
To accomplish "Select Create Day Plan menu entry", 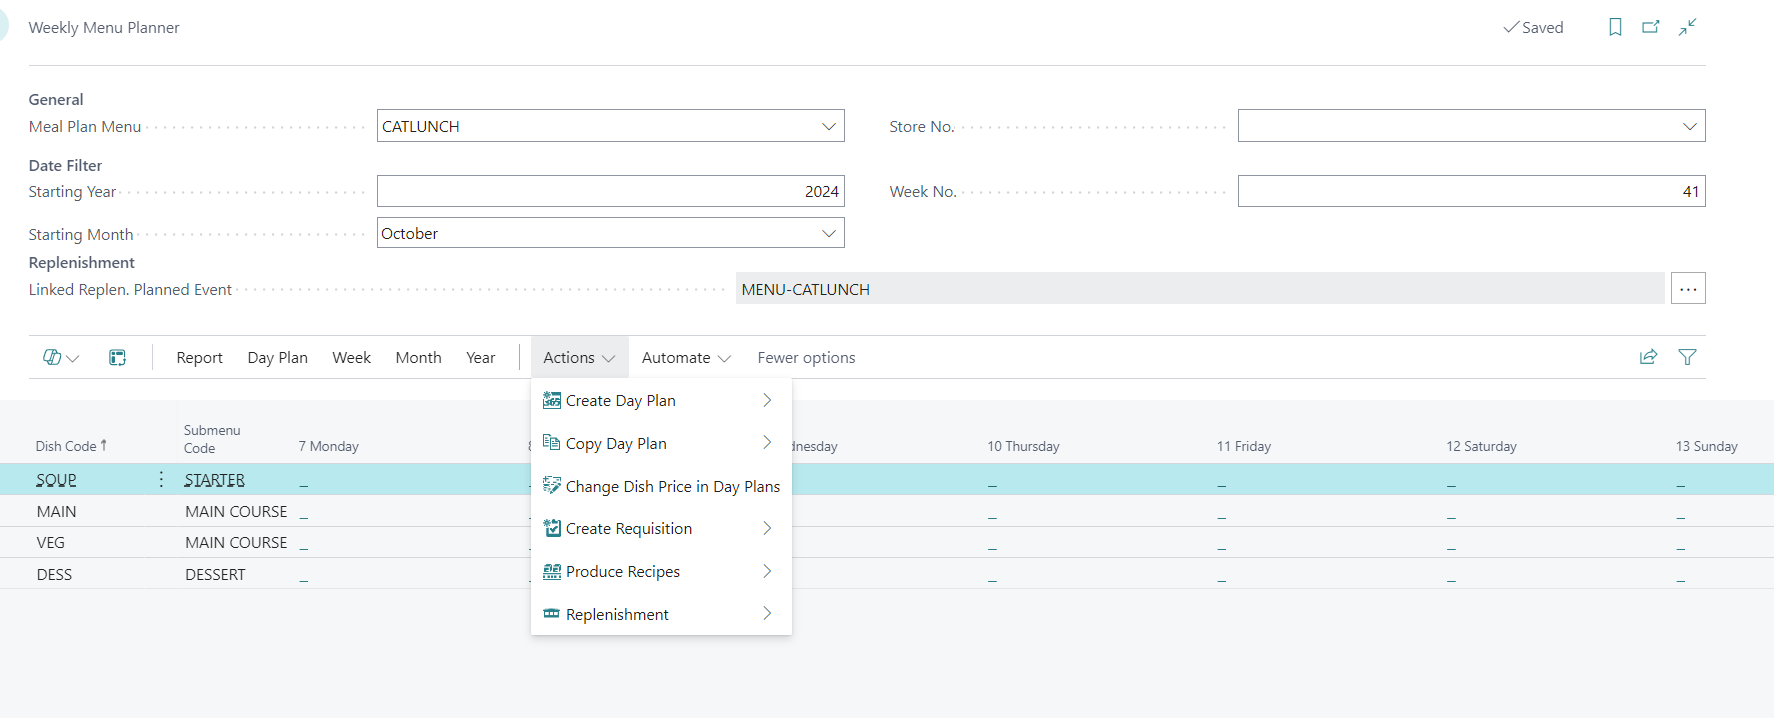I will [620, 401].
